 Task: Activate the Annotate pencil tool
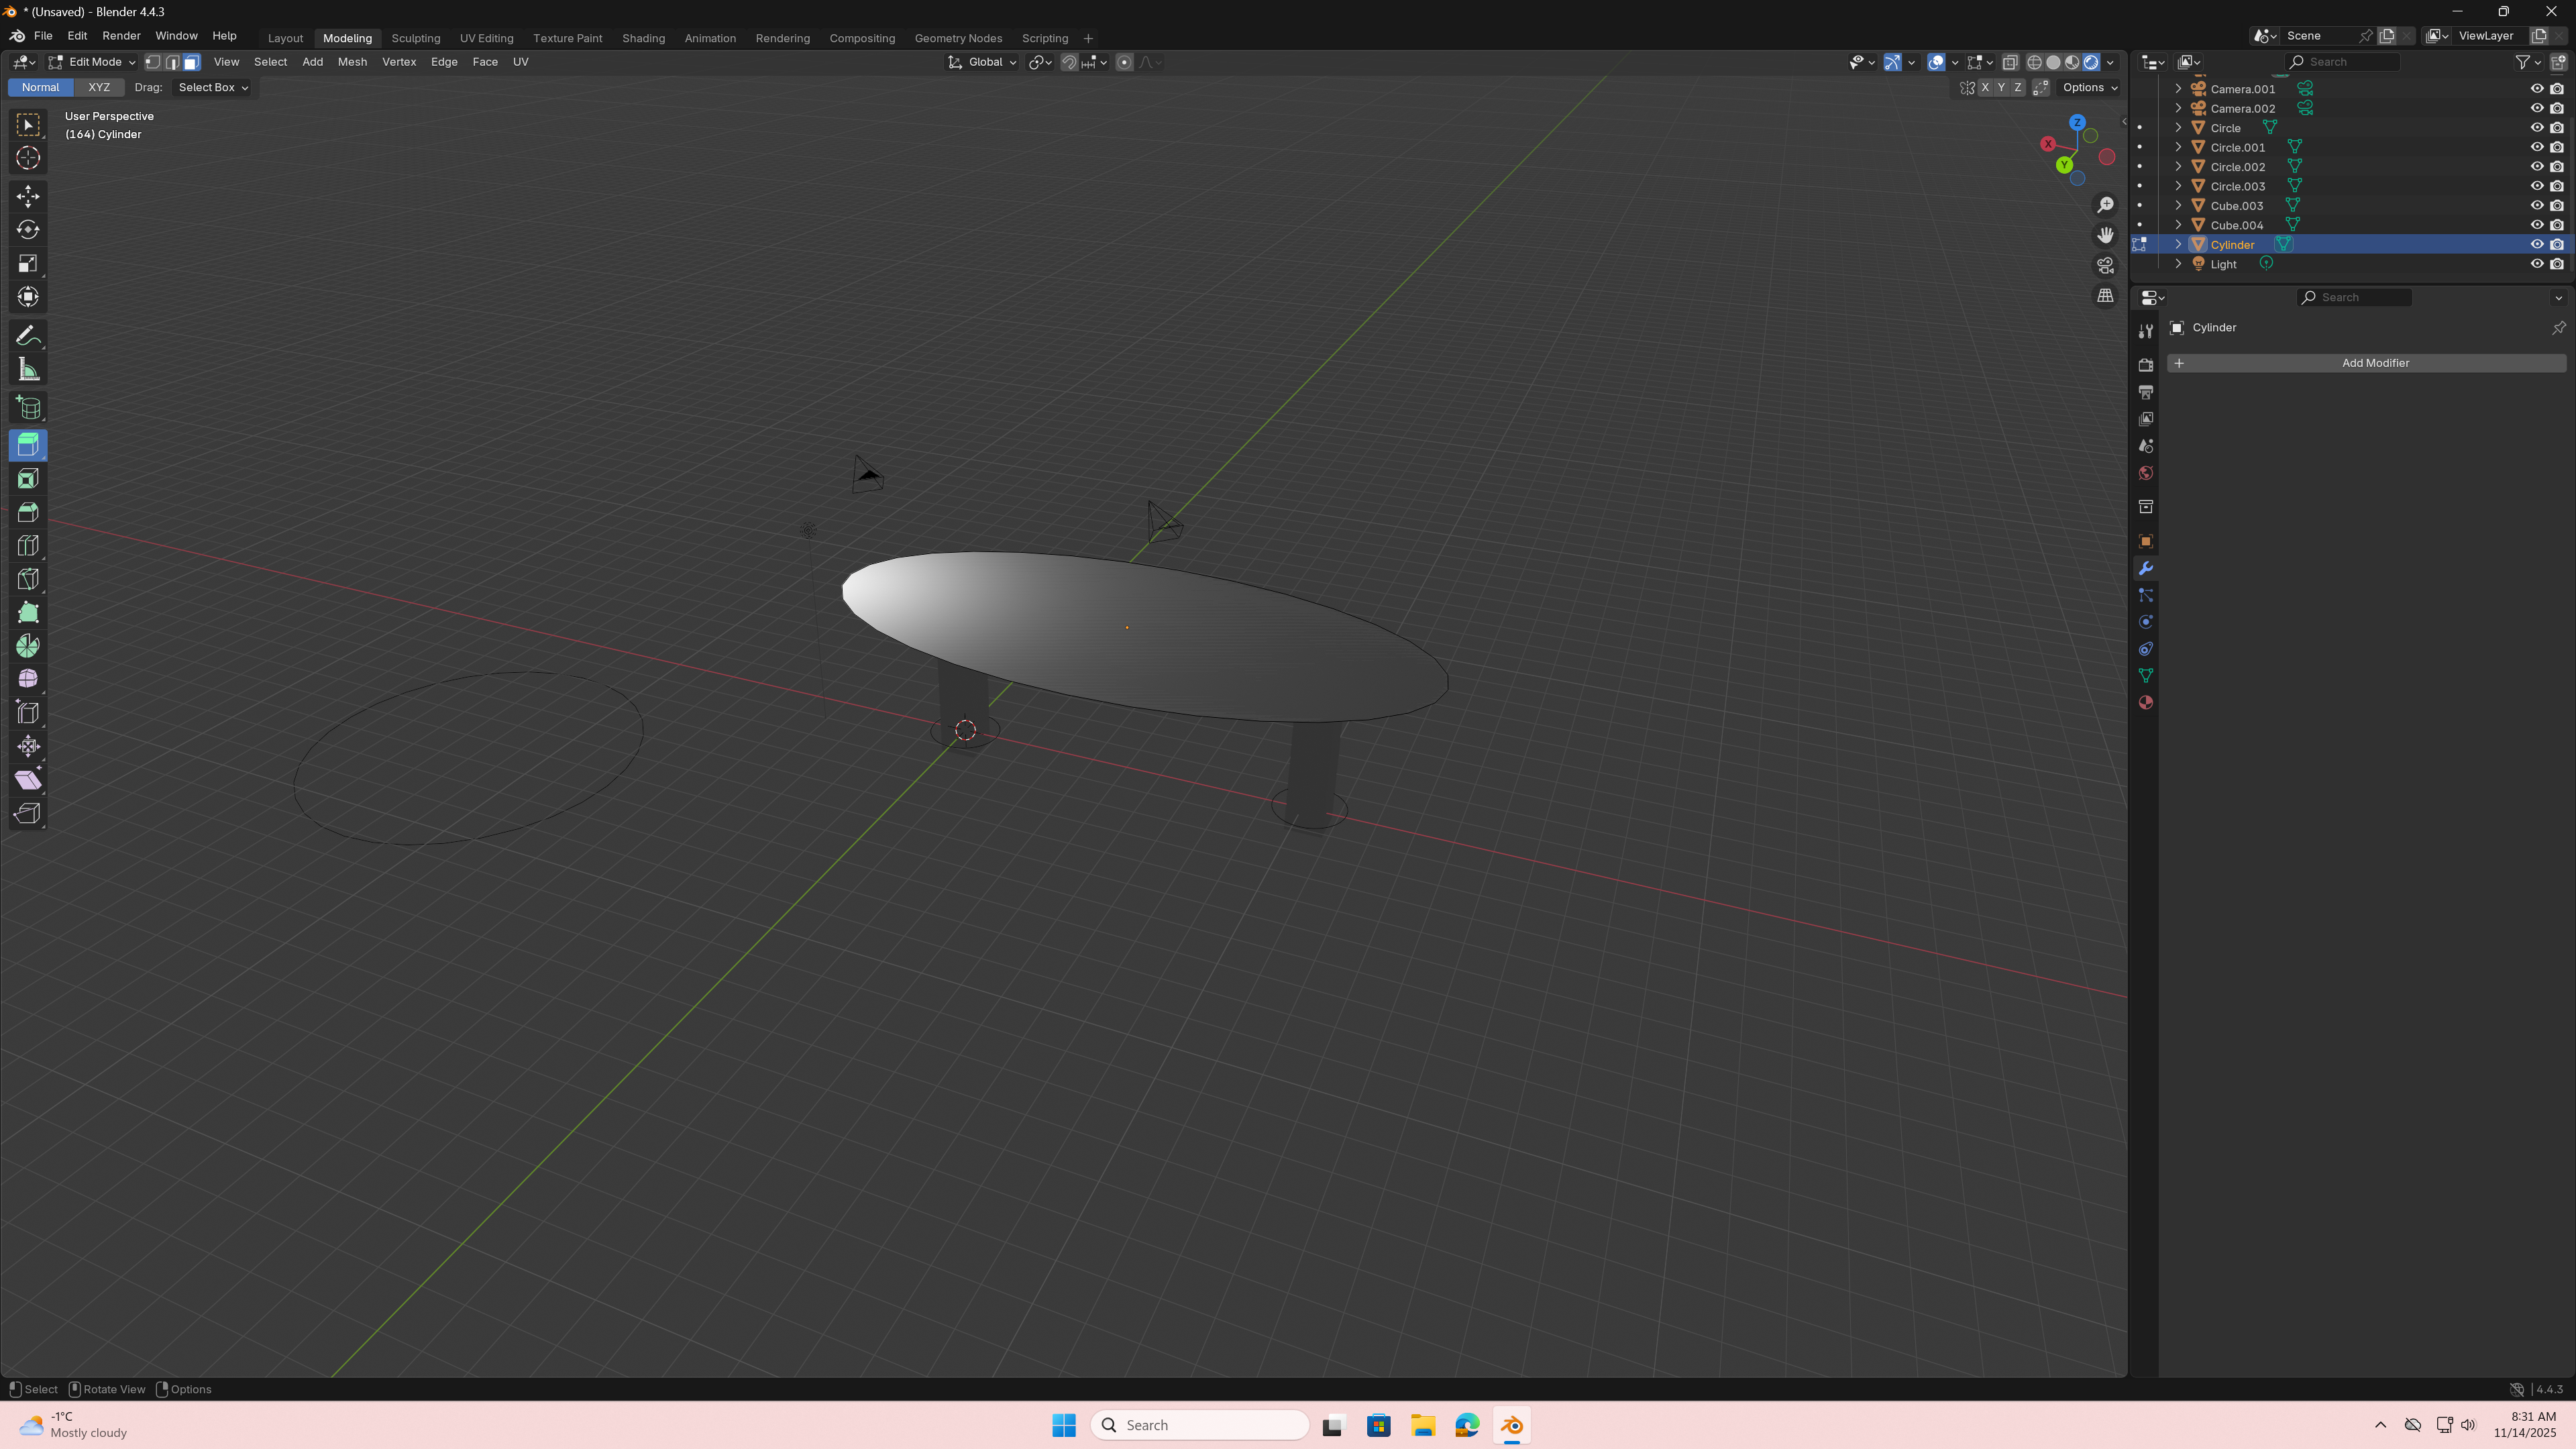(28, 336)
